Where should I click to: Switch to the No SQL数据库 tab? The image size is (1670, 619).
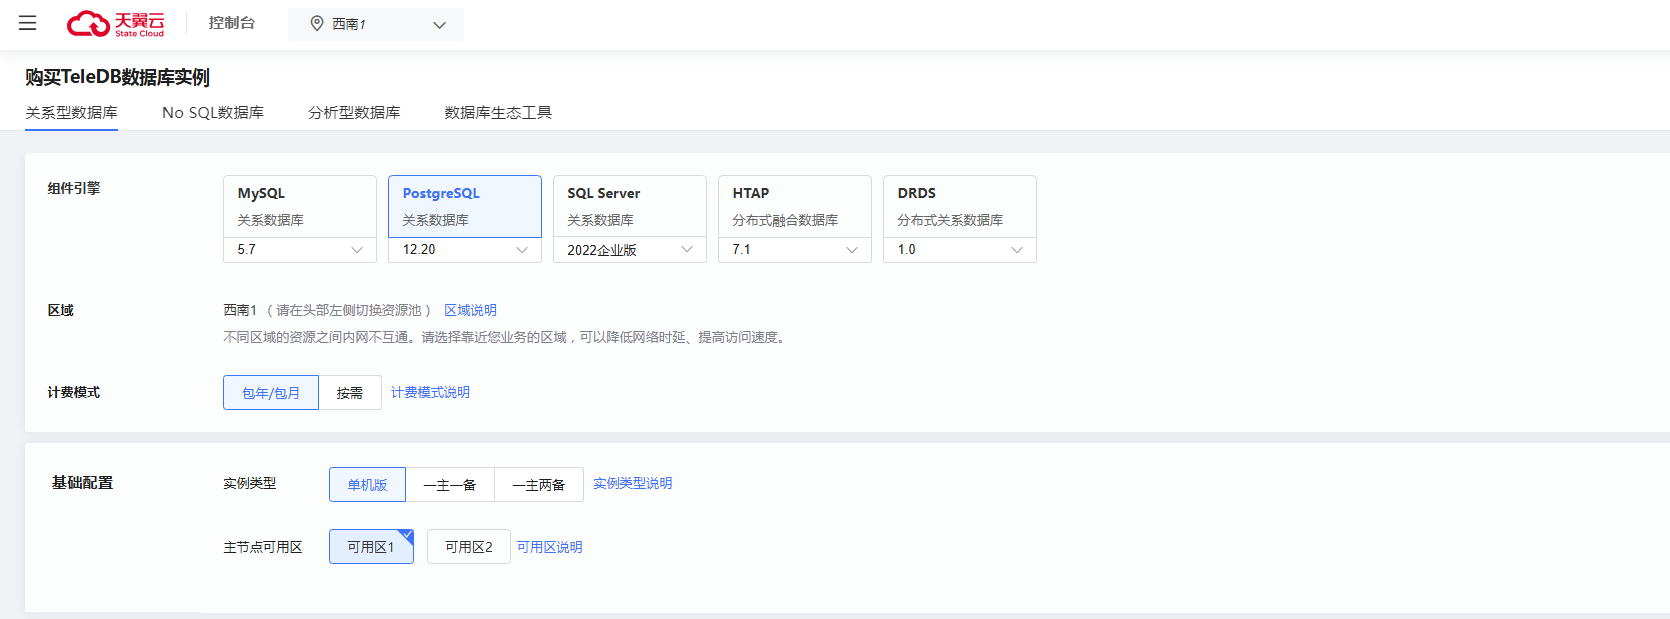coord(213,113)
